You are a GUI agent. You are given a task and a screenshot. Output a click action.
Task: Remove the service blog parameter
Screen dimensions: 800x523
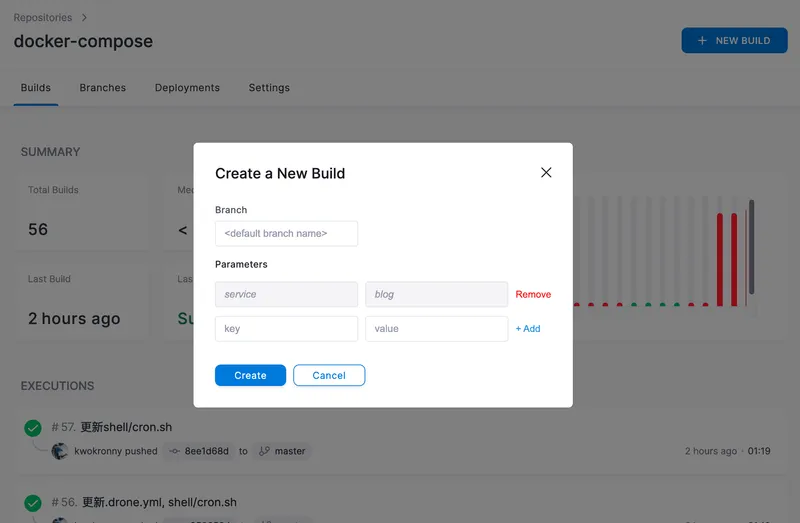pyautogui.click(x=533, y=295)
